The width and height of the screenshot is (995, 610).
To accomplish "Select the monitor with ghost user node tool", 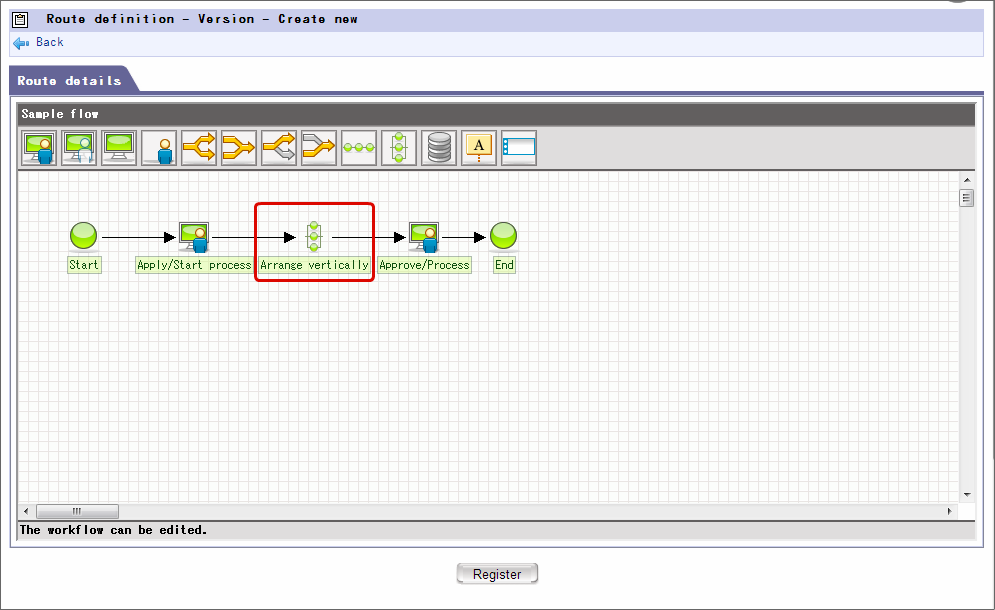I will 79,148.
